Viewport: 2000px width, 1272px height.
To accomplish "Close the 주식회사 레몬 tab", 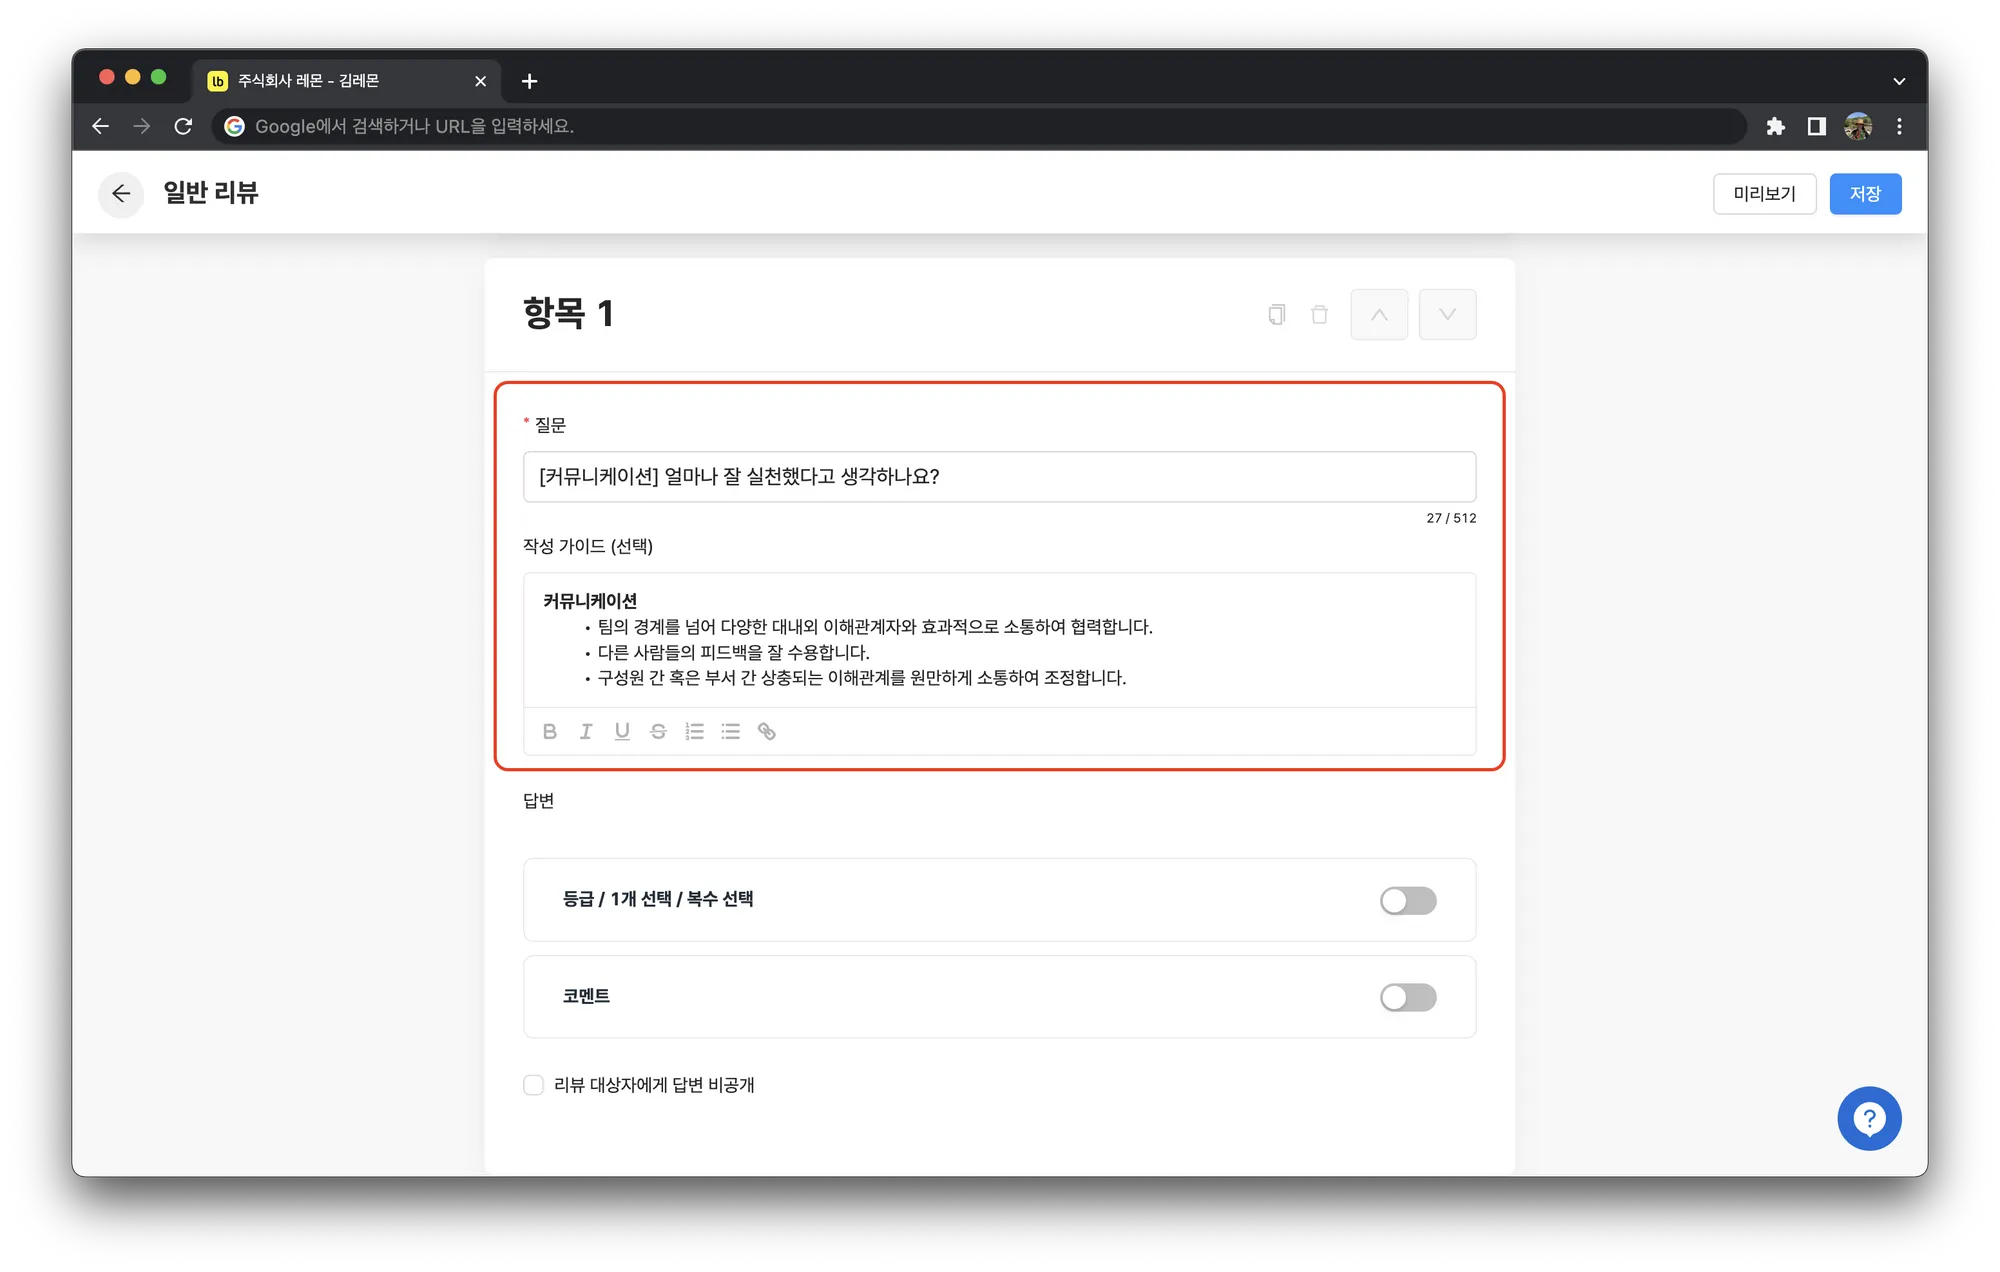I will click(481, 81).
